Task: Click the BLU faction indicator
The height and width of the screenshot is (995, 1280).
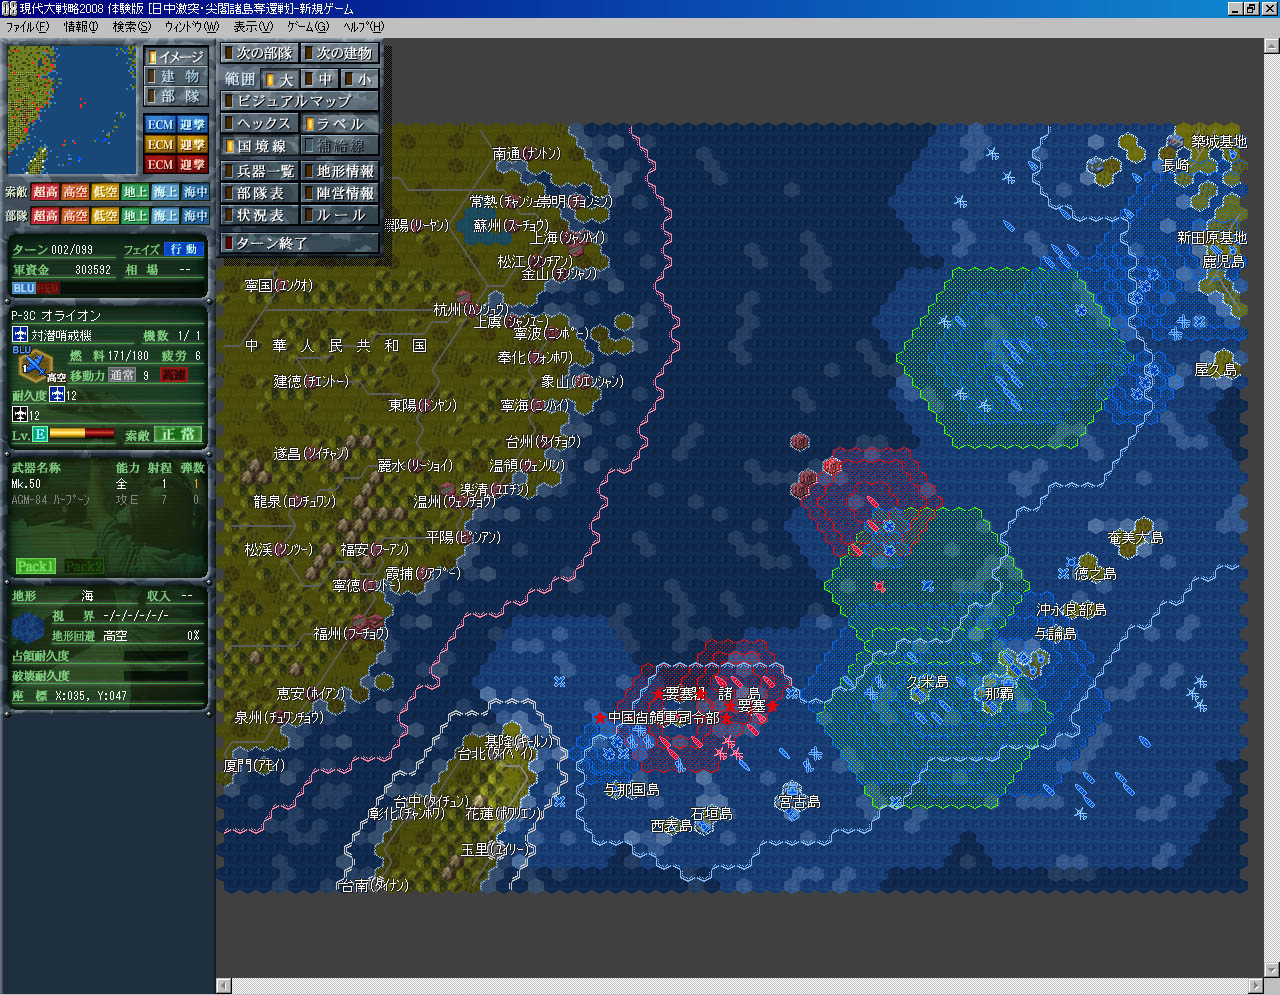Action: coord(24,288)
